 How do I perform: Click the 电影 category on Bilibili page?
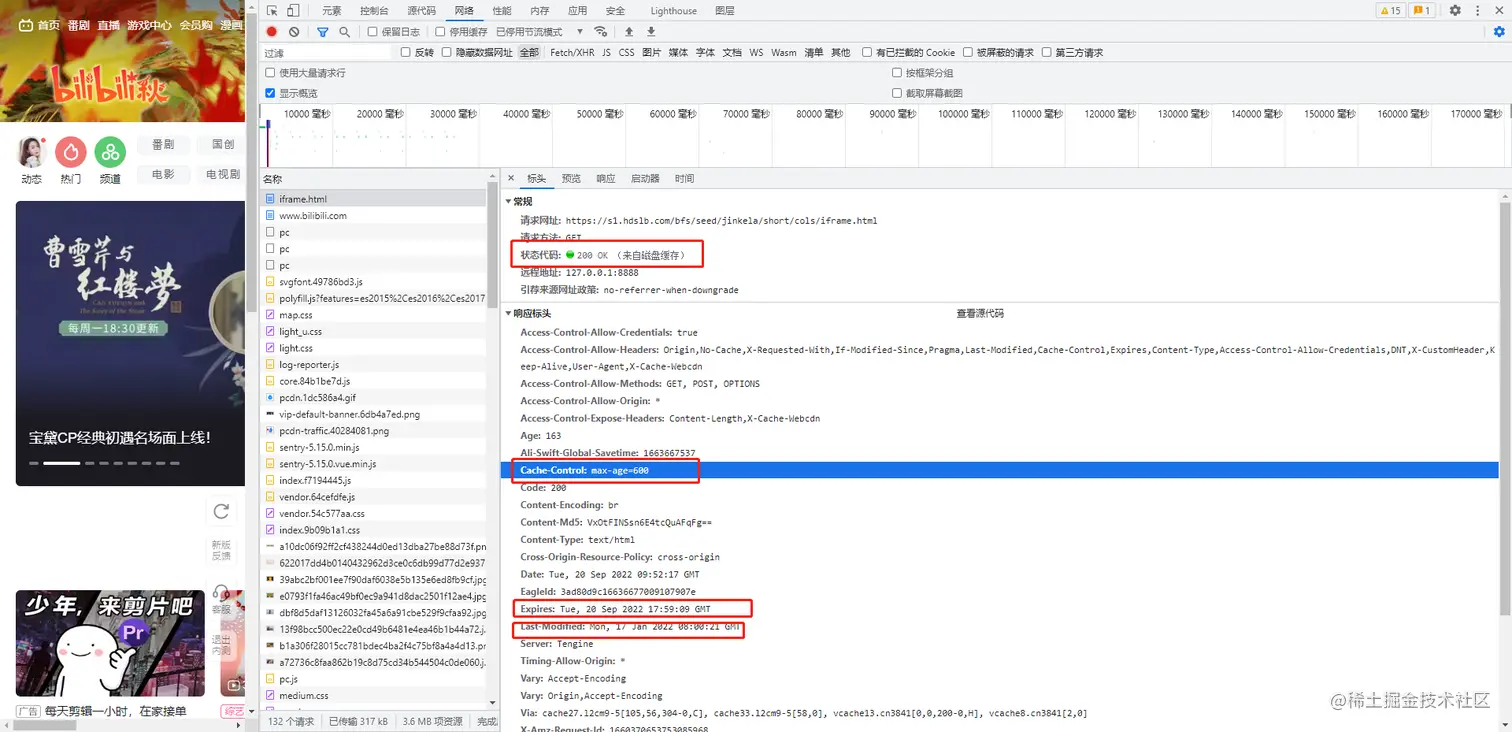point(163,174)
